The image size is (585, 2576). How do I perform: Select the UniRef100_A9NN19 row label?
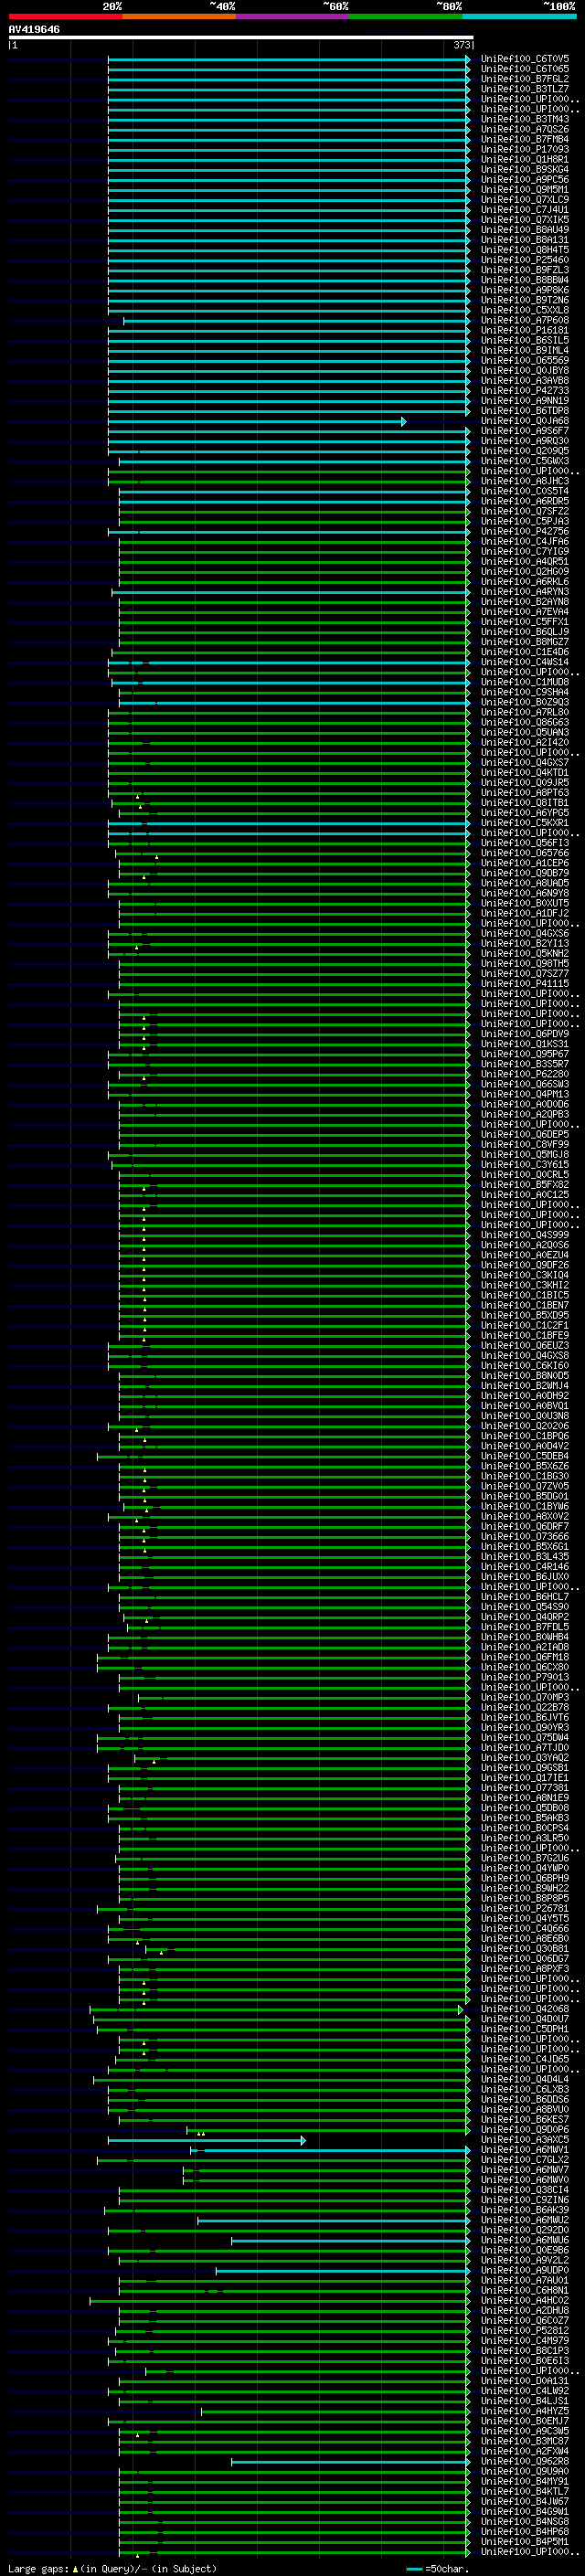click(525, 400)
